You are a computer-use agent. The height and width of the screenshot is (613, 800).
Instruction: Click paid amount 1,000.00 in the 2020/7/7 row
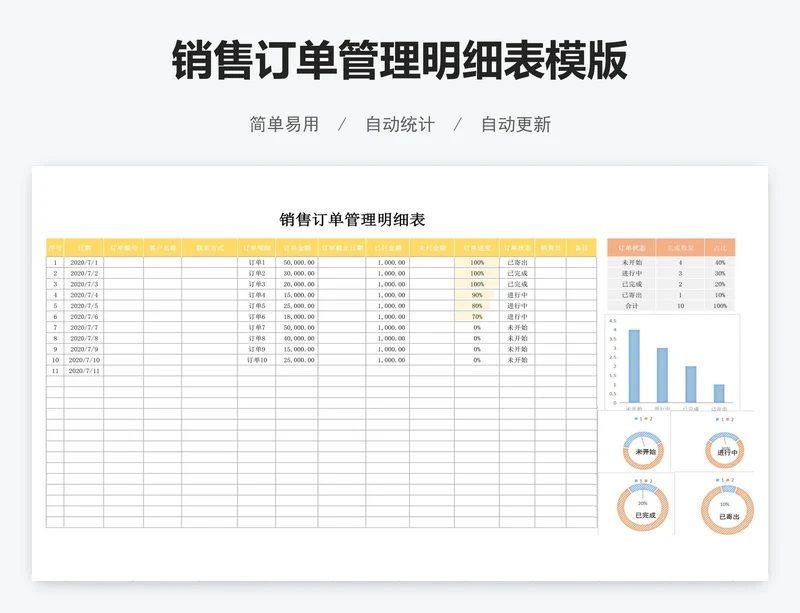pos(388,327)
